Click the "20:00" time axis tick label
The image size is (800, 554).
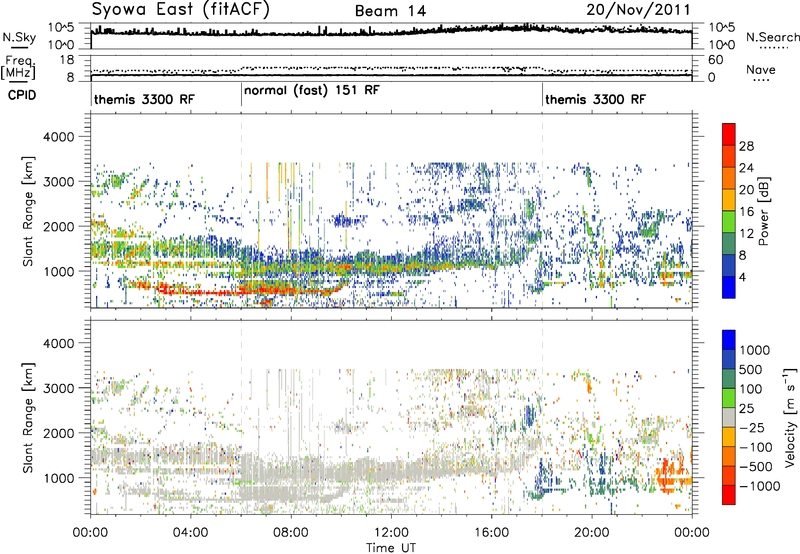pyautogui.click(x=591, y=533)
